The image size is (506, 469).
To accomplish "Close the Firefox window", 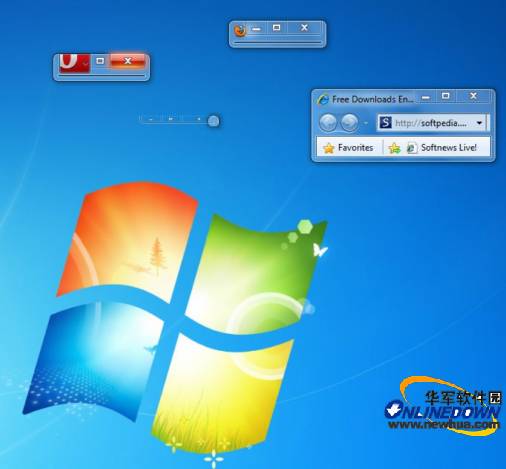I will (304, 28).
